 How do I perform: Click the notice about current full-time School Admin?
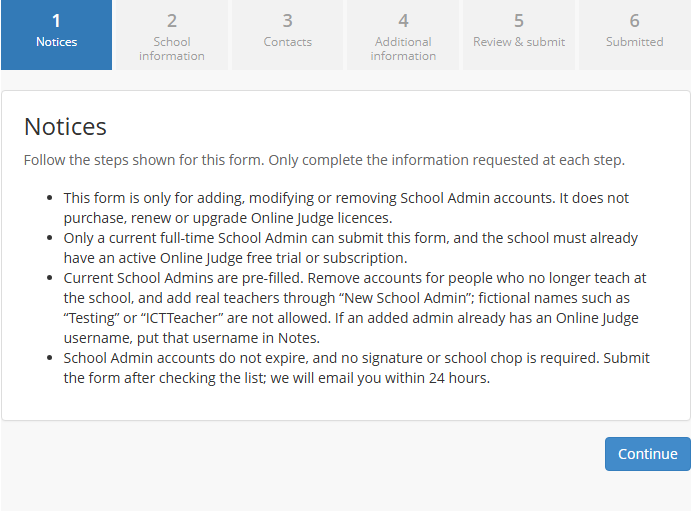[x=350, y=248]
